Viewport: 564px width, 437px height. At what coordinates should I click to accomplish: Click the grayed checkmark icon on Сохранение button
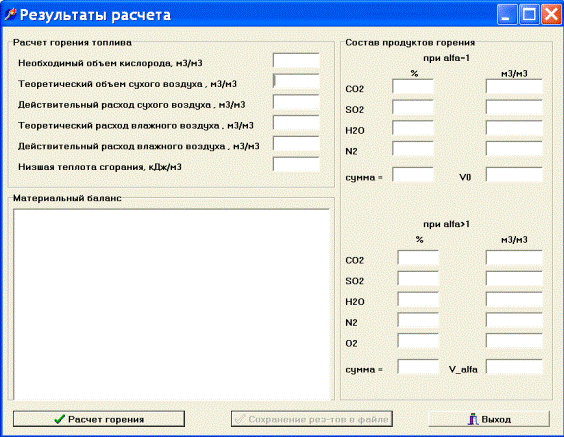click(240, 419)
